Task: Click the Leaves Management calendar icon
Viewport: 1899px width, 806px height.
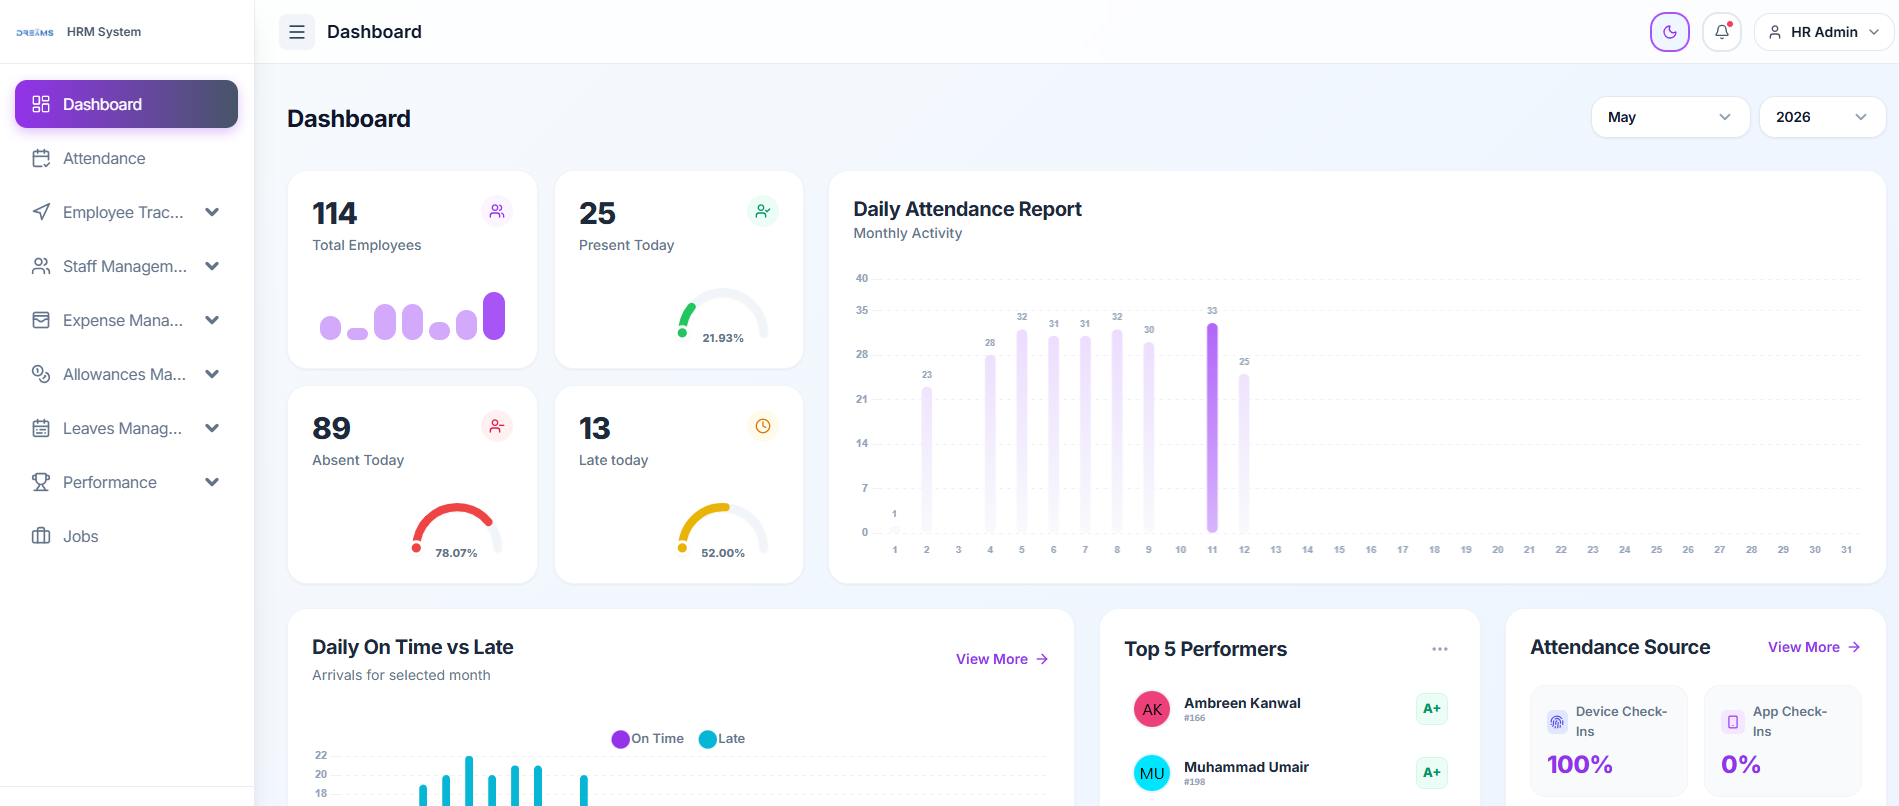Action: point(41,428)
